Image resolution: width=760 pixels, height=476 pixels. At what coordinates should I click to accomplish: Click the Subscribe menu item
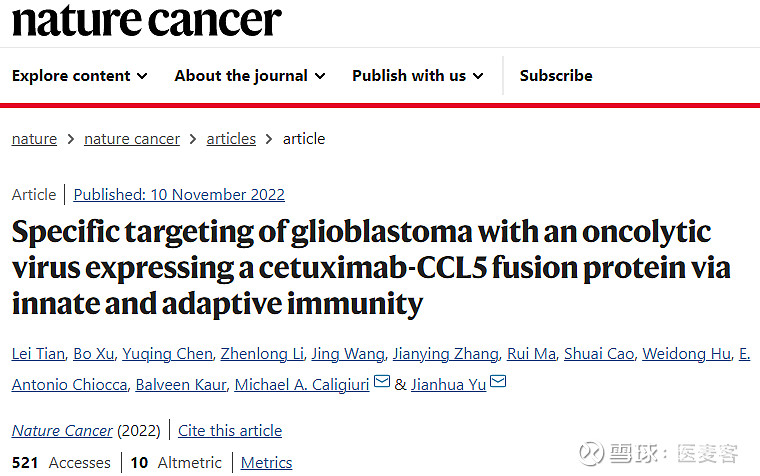(x=556, y=76)
